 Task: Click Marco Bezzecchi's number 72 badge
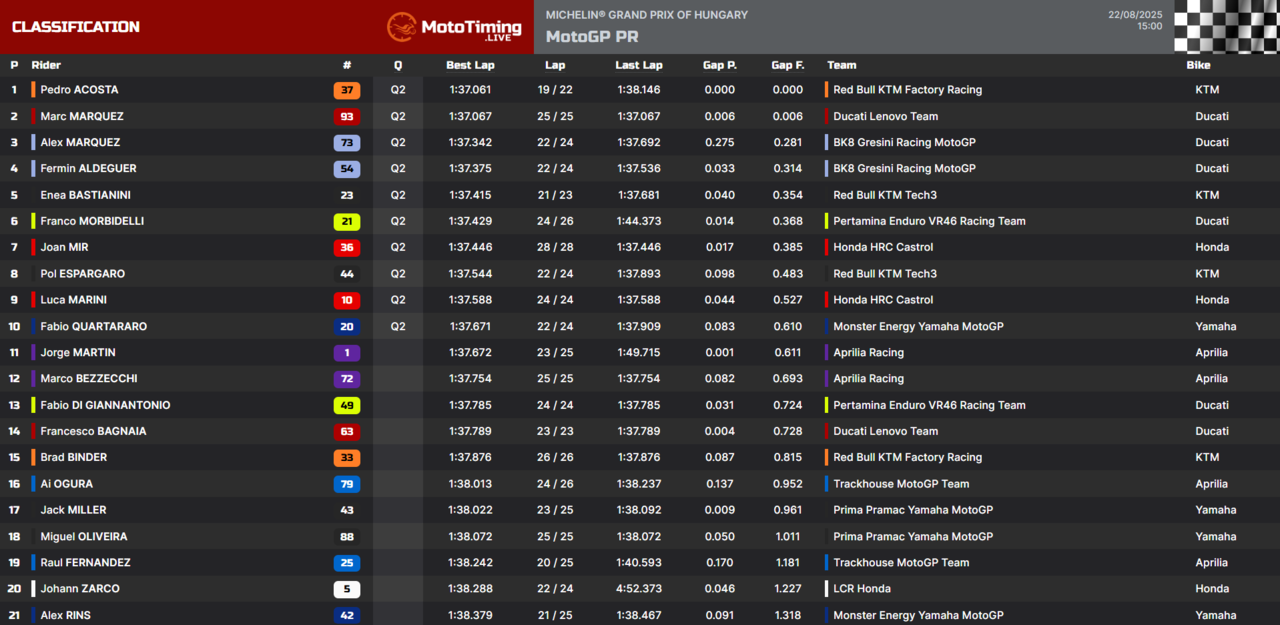(347, 379)
